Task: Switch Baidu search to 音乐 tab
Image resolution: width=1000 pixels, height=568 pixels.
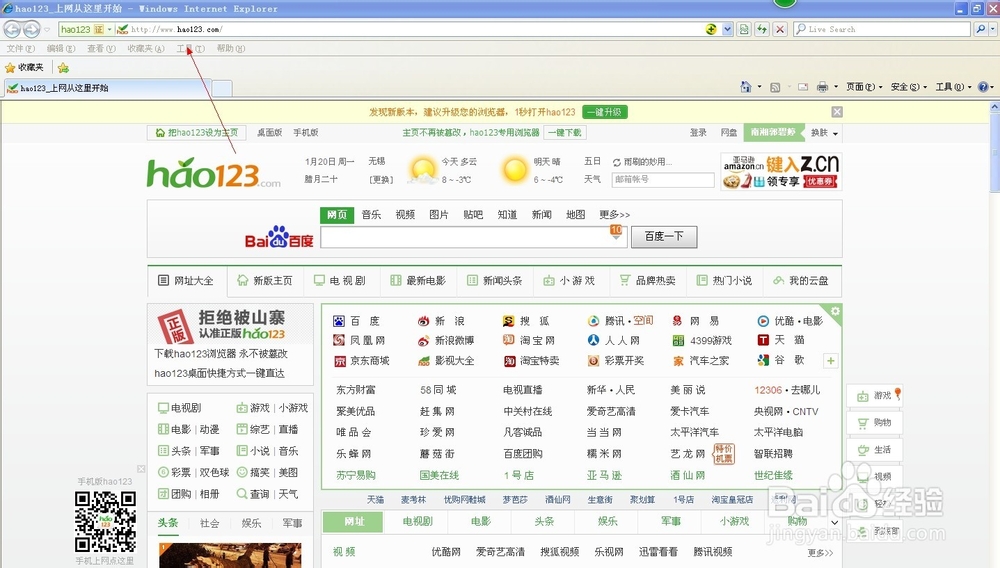Action: [x=371, y=215]
